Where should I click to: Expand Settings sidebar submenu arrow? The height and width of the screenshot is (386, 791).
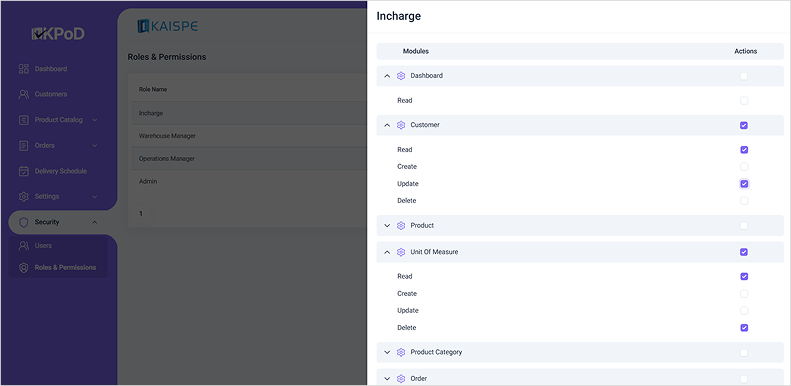[x=95, y=197]
